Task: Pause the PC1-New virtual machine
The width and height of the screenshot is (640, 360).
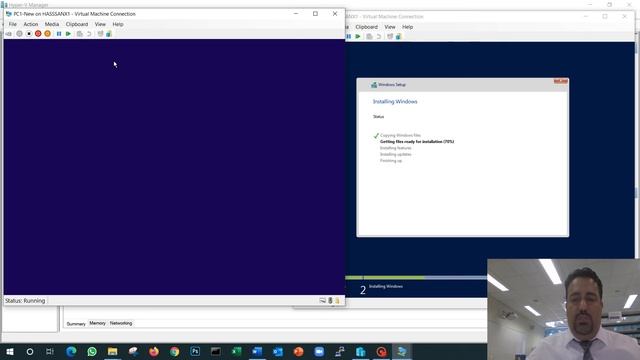Action: coord(59,34)
